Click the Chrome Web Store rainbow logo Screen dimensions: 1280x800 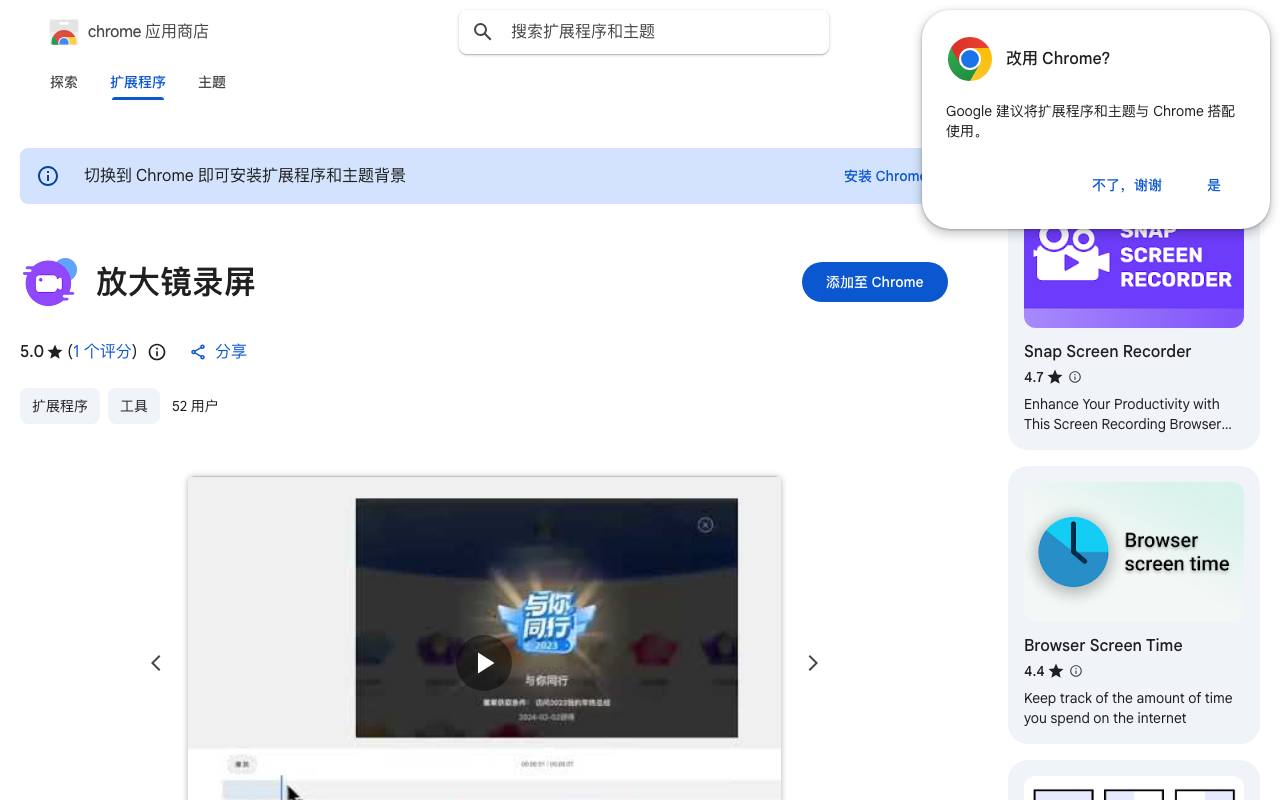(64, 32)
